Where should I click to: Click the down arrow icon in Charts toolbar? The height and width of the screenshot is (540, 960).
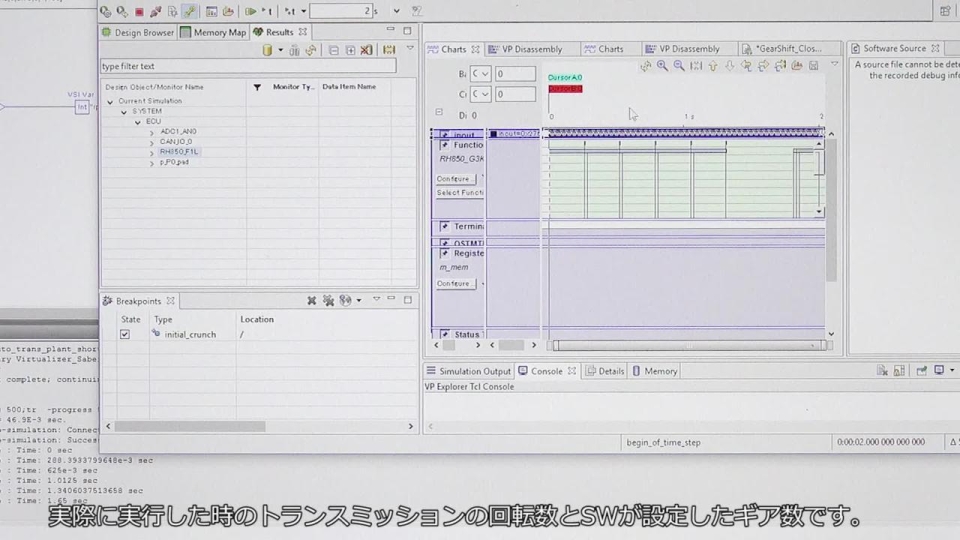[x=729, y=66]
